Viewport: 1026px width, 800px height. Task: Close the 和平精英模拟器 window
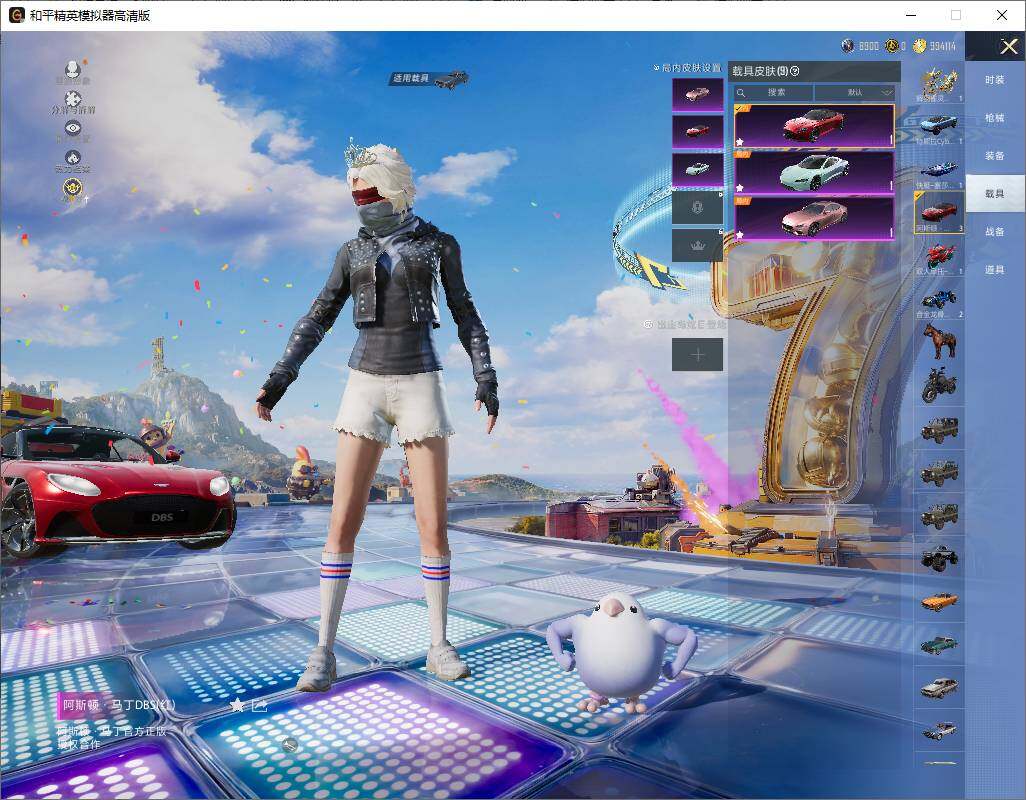coord(1002,15)
